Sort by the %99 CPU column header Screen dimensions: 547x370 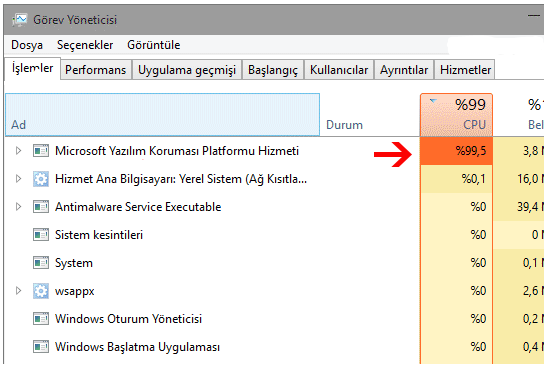[x=456, y=115]
